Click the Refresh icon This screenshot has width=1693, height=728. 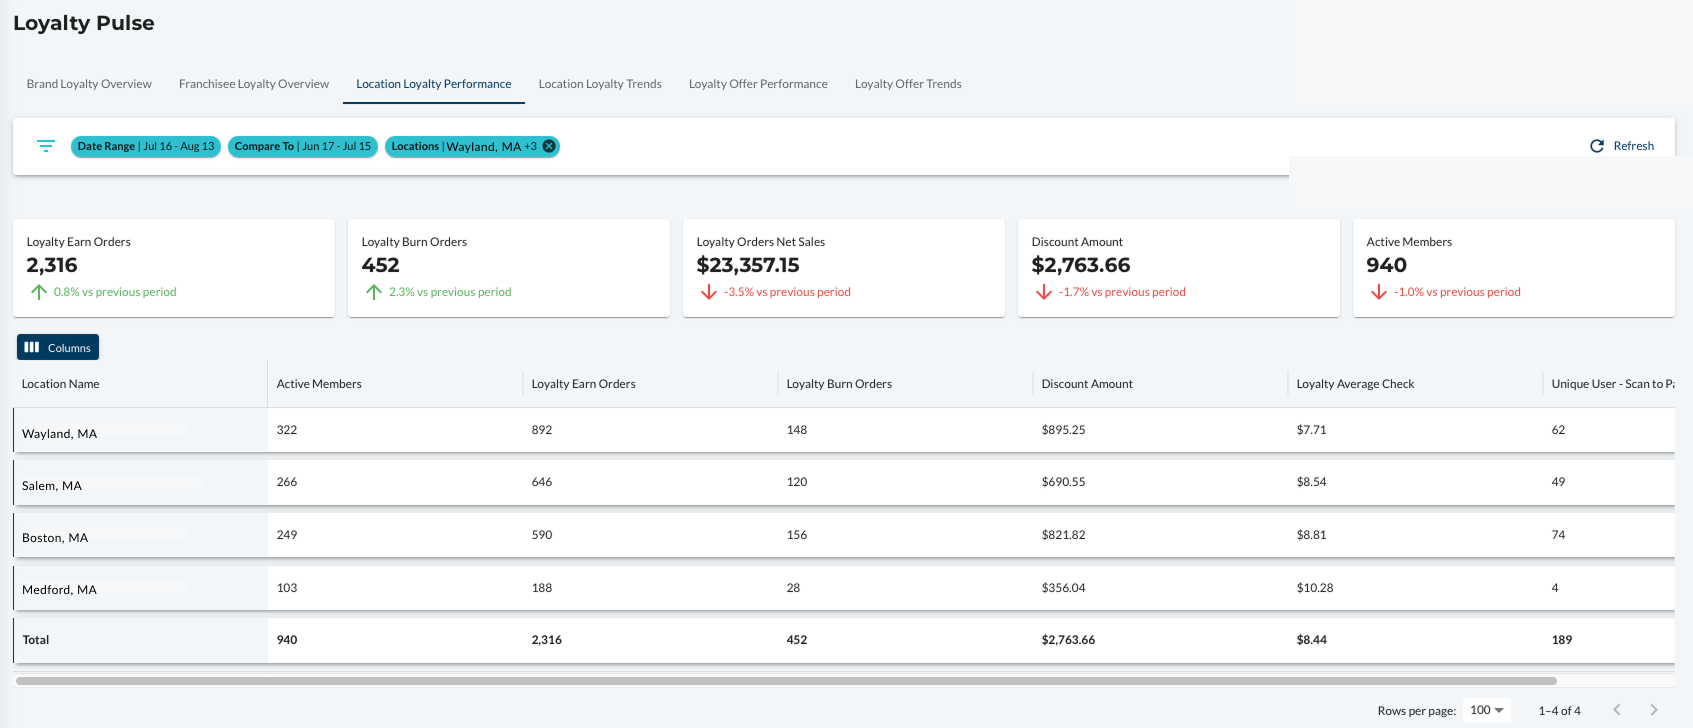(1597, 146)
